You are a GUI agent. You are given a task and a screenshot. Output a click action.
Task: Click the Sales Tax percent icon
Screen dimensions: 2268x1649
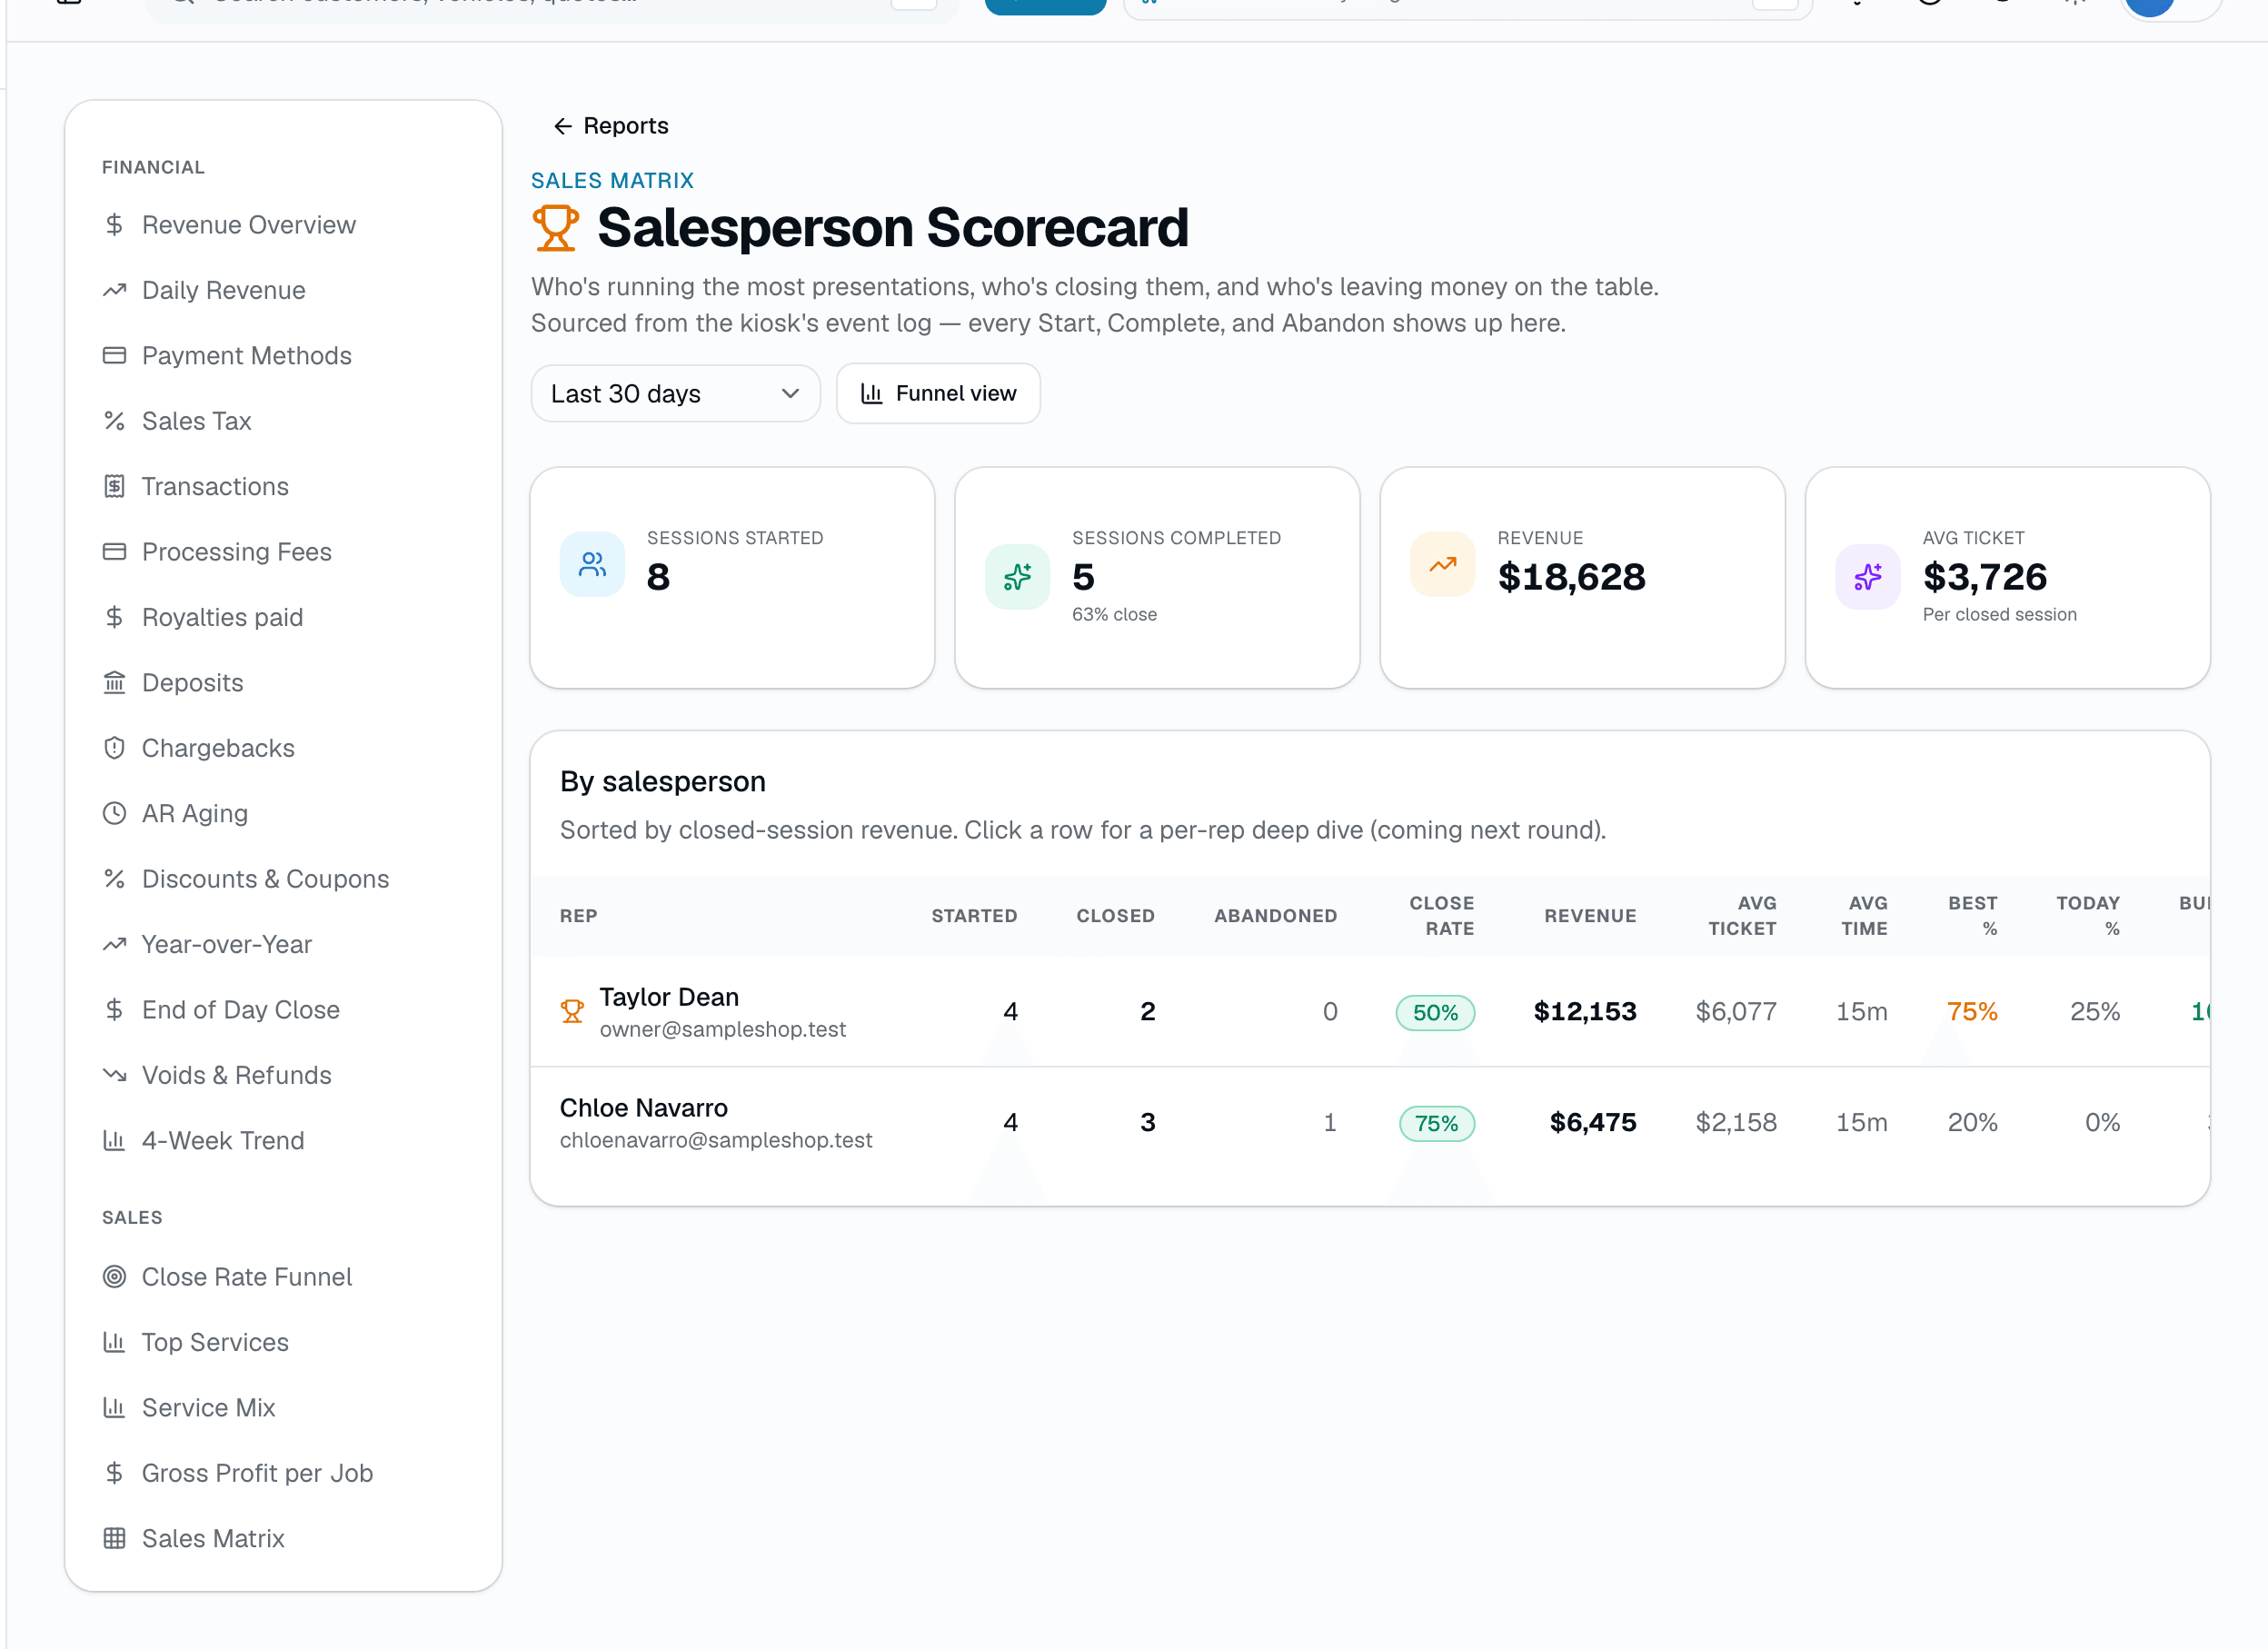(x=114, y=421)
